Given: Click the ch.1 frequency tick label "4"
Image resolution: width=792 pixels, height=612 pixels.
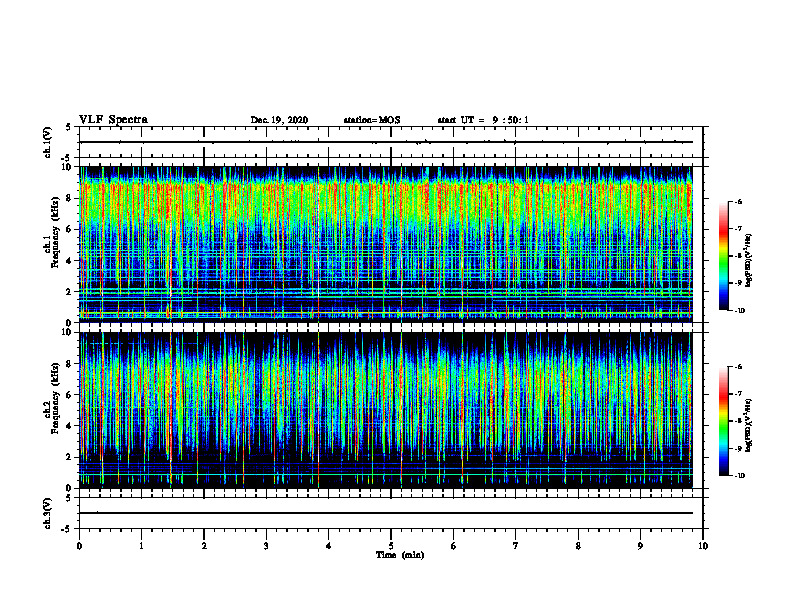Looking at the screenshot, I should click(69, 261).
